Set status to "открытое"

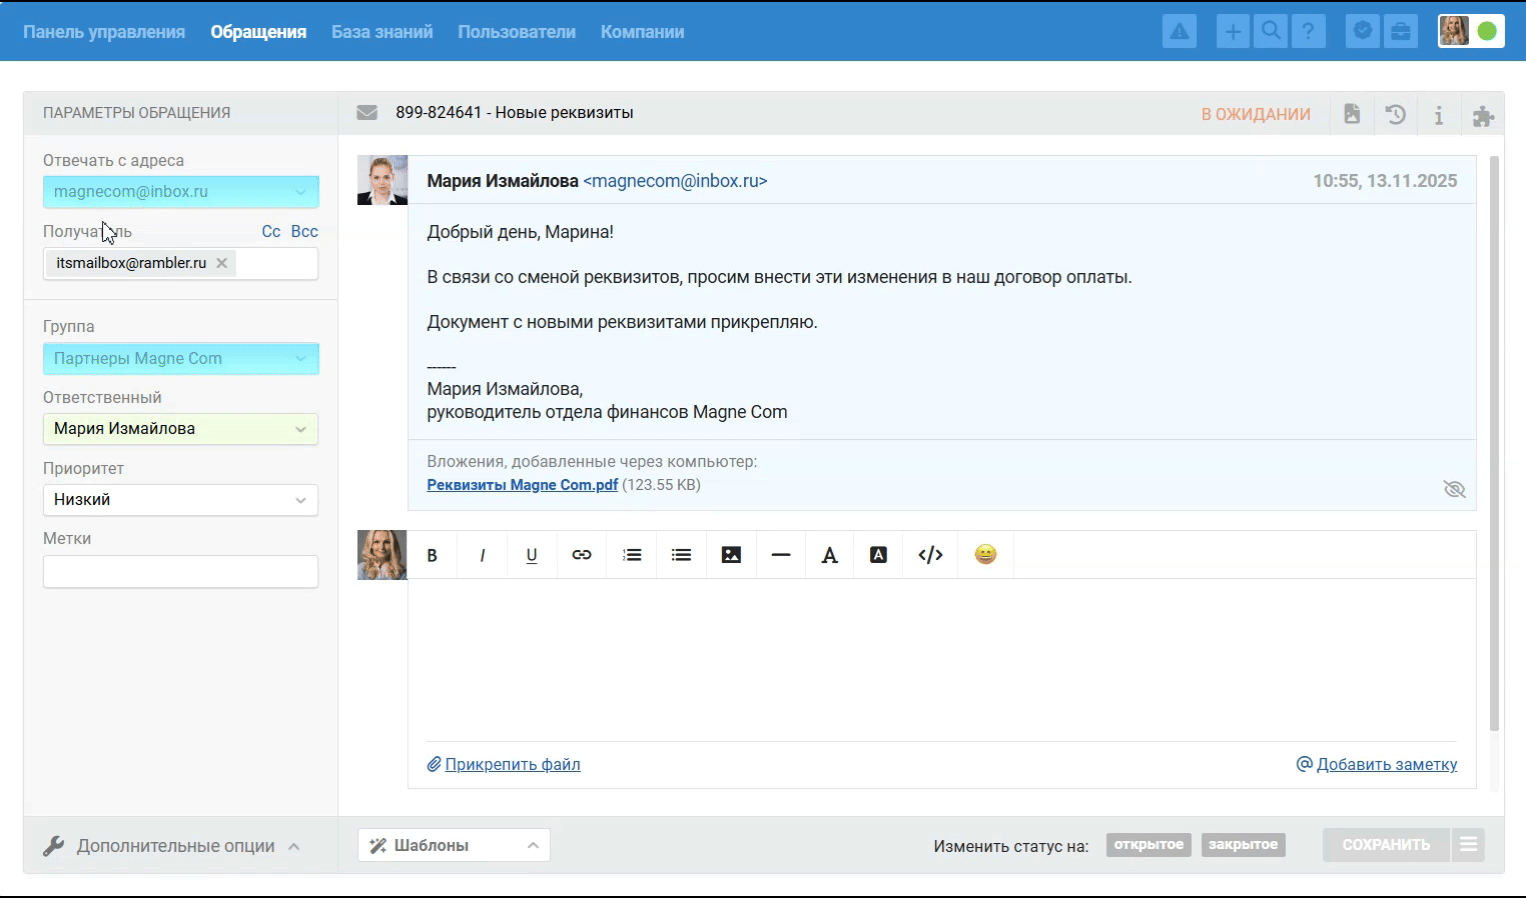click(x=1148, y=845)
